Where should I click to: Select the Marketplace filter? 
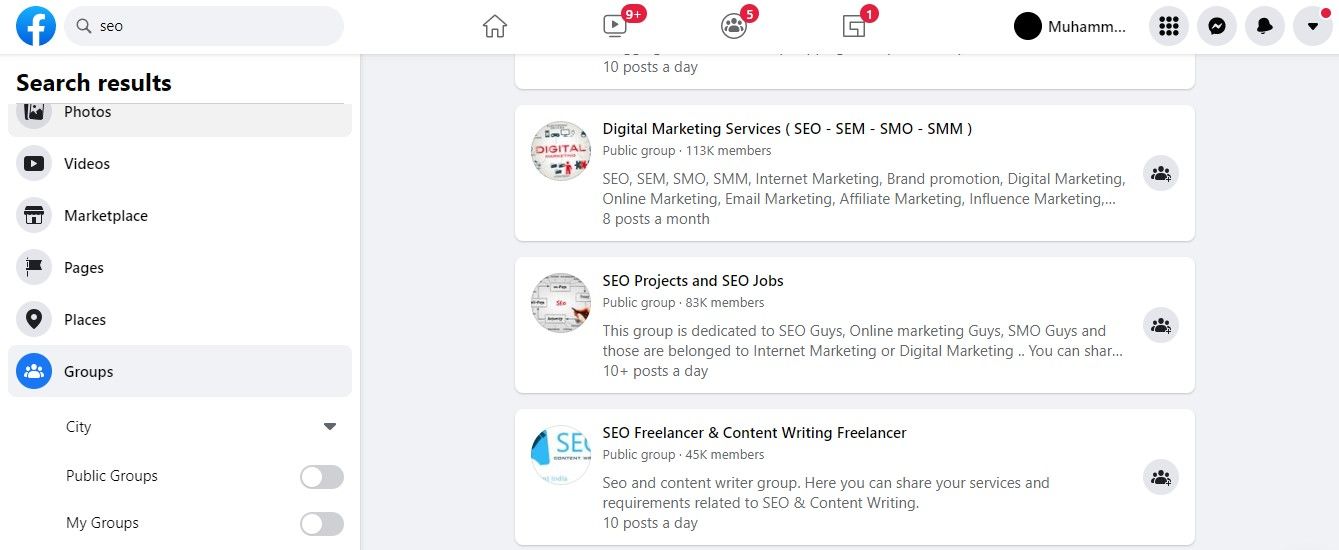180,215
